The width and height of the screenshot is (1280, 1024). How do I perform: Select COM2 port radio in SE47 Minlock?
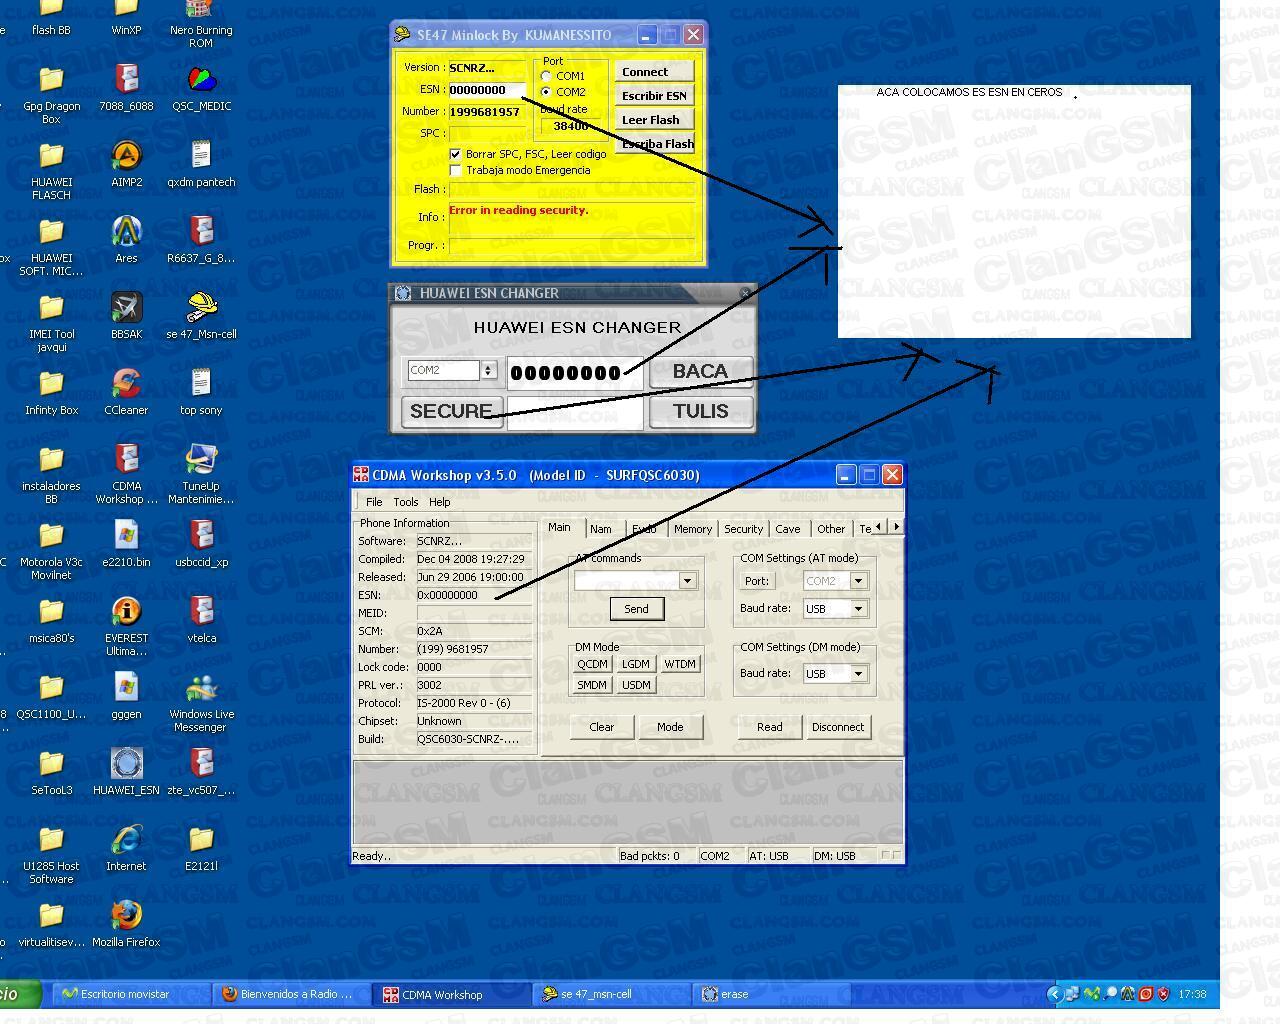point(546,92)
